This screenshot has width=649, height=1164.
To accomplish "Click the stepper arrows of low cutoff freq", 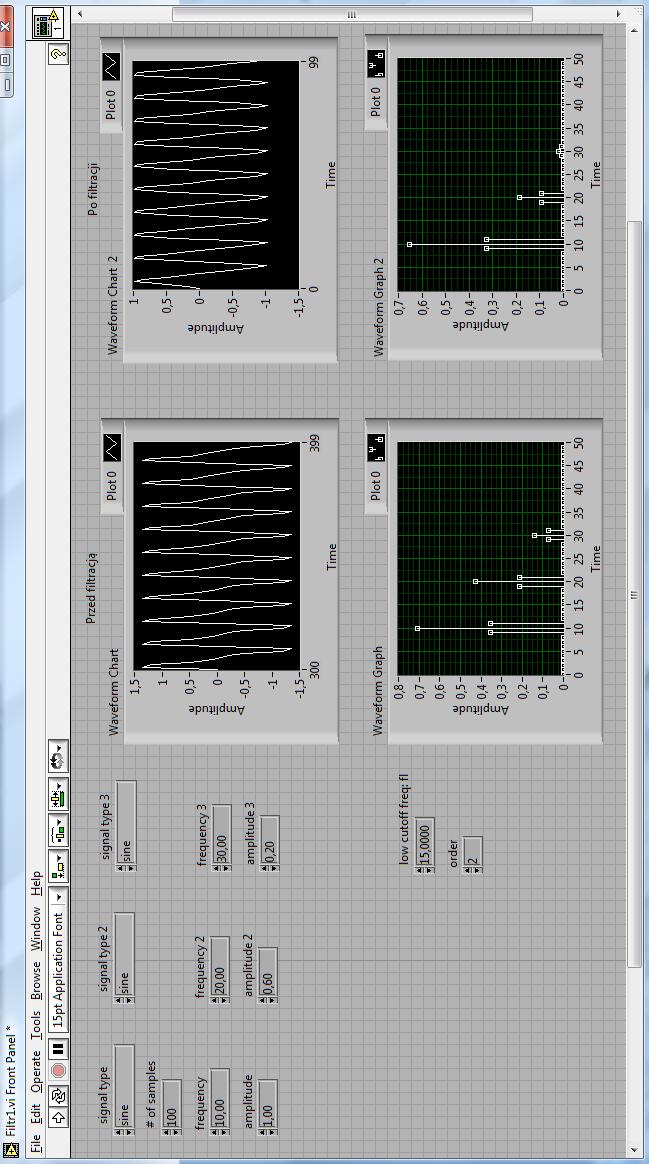I will pyautogui.click(x=425, y=869).
